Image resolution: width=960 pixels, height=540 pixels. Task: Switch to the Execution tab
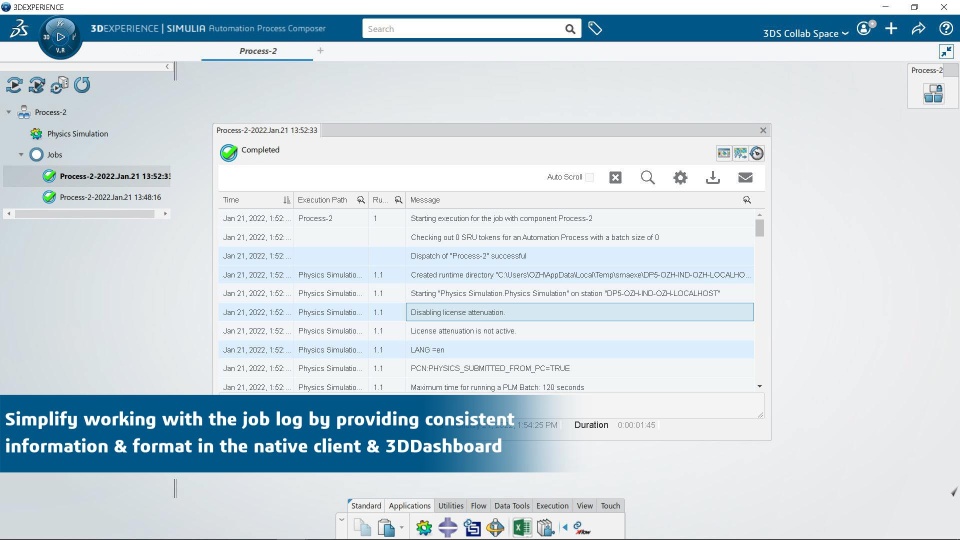click(x=552, y=506)
